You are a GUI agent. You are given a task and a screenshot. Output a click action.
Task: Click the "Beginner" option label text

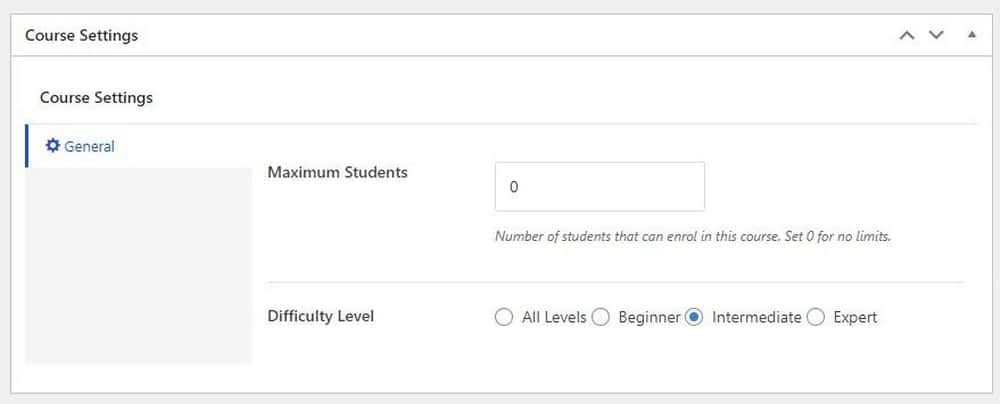(649, 317)
